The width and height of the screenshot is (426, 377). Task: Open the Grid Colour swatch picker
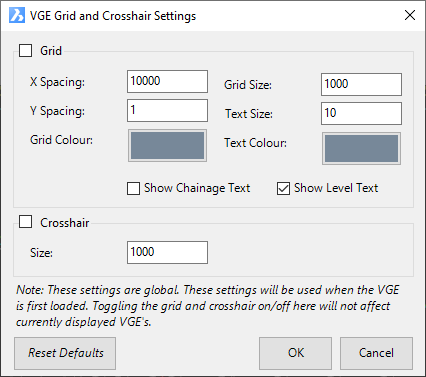point(167,145)
